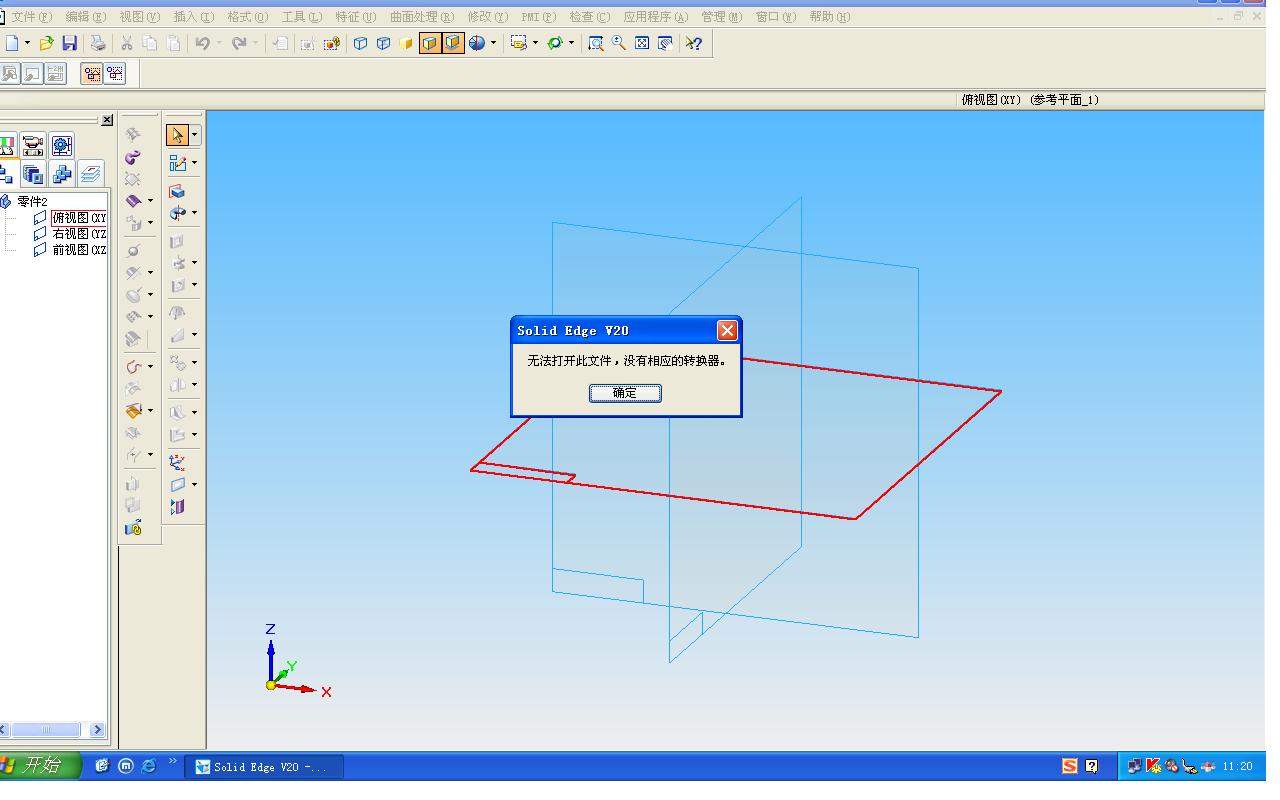1280x800 pixels.
Task: Select 右视图 (YZ) reference plane
Action: [79, 233]
